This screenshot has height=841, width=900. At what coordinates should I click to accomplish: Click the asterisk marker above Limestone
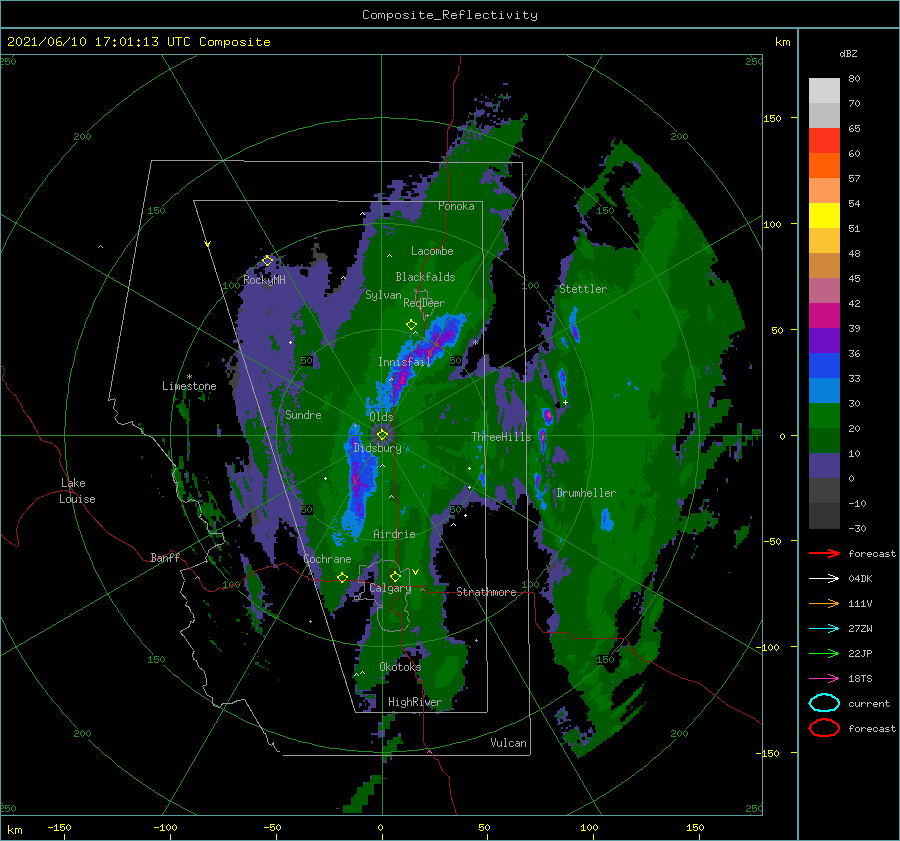click(x=189, y=377)
